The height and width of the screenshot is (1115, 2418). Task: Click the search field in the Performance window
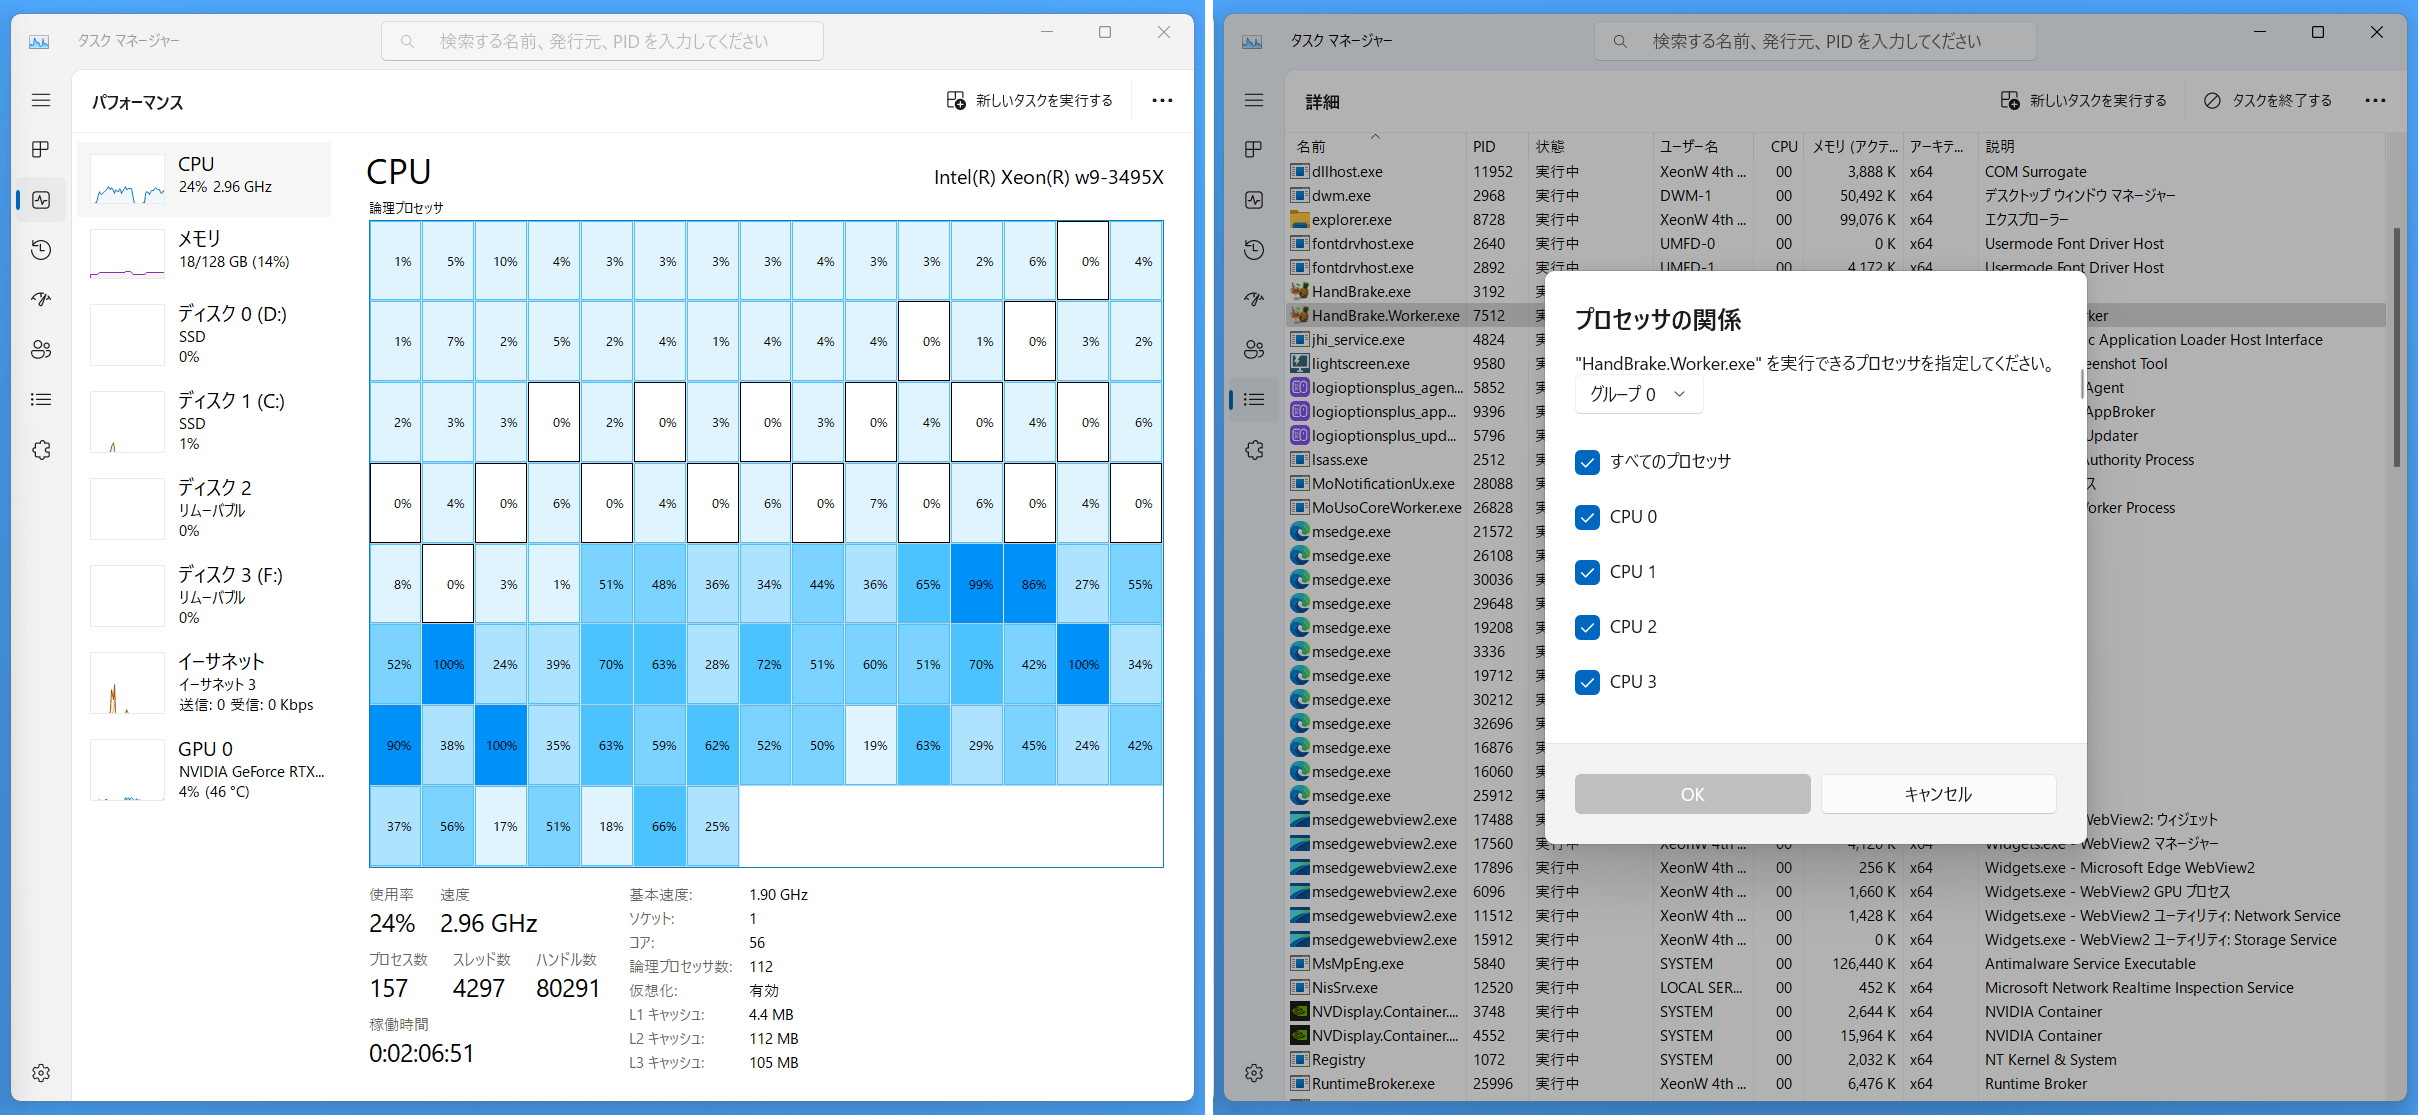coord(602,41)
